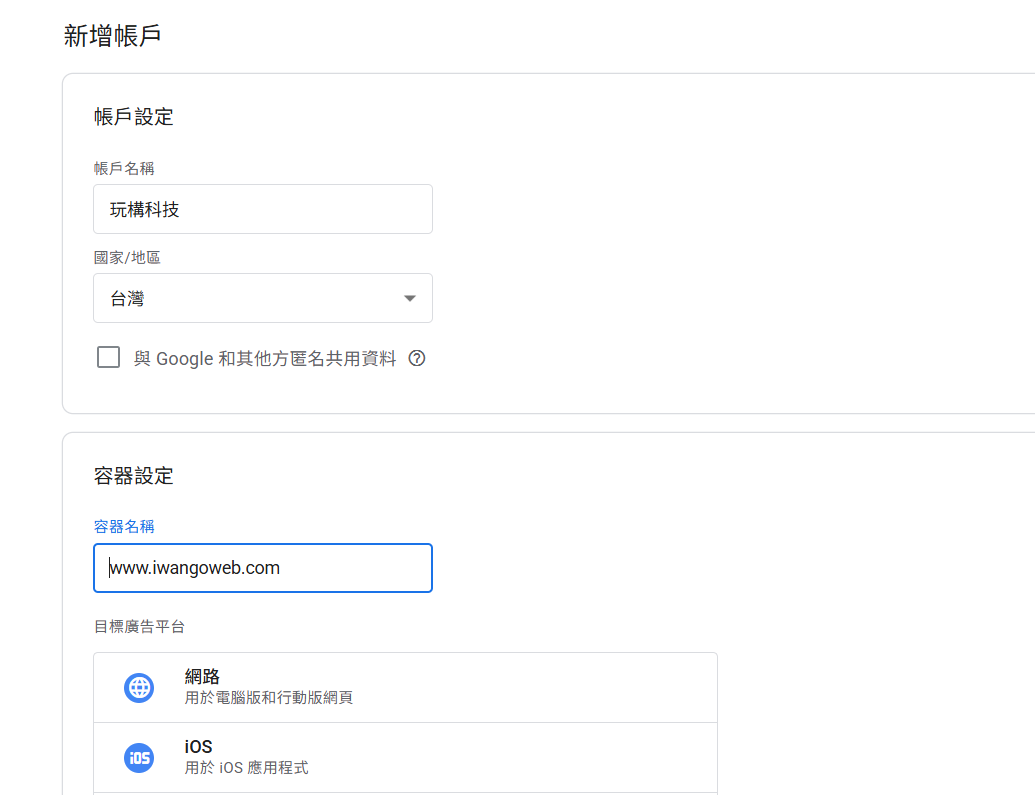
Task: Click the account name field containing 玩構科技
Action: pos(262,209)
